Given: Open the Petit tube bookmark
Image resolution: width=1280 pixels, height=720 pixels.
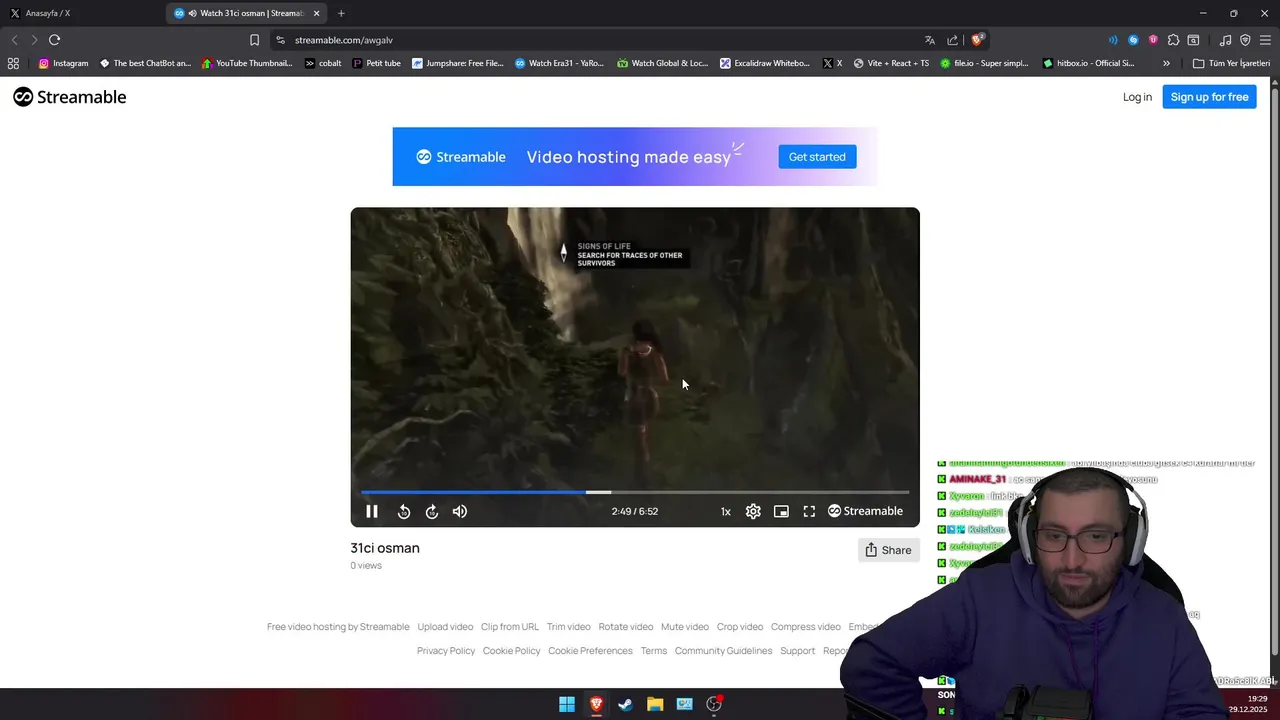Looking at the screenshot, I should click(376, 63).
